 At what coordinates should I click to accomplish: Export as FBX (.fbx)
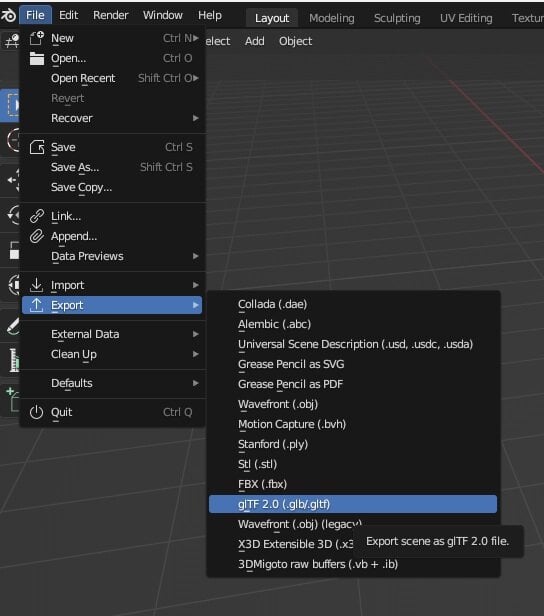tap(353, 484)
